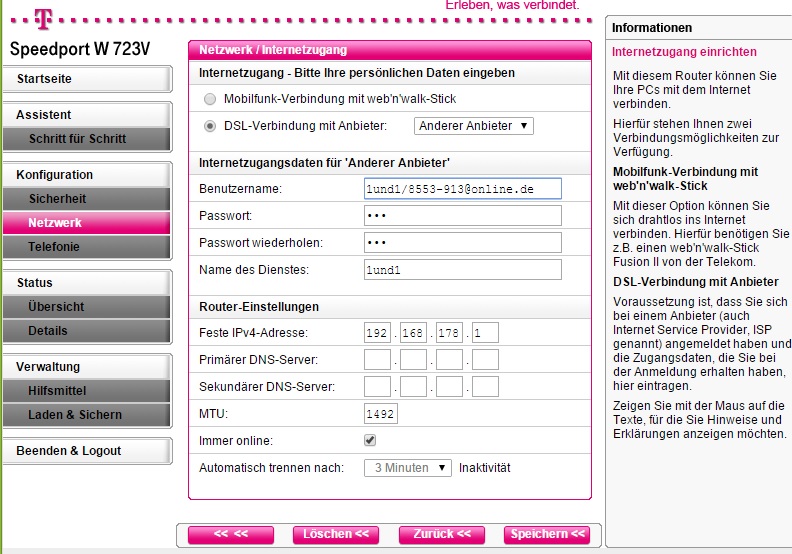Open Laden & Sichern page

click(x=77, y=415)
